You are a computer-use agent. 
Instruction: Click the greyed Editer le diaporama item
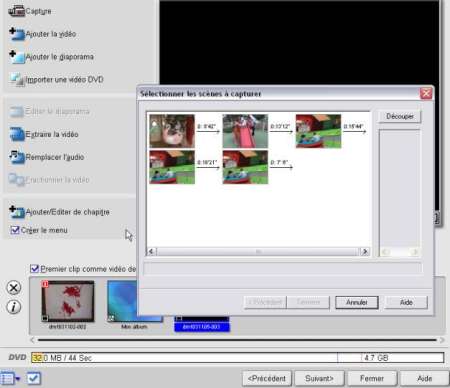tap(49, 111)
